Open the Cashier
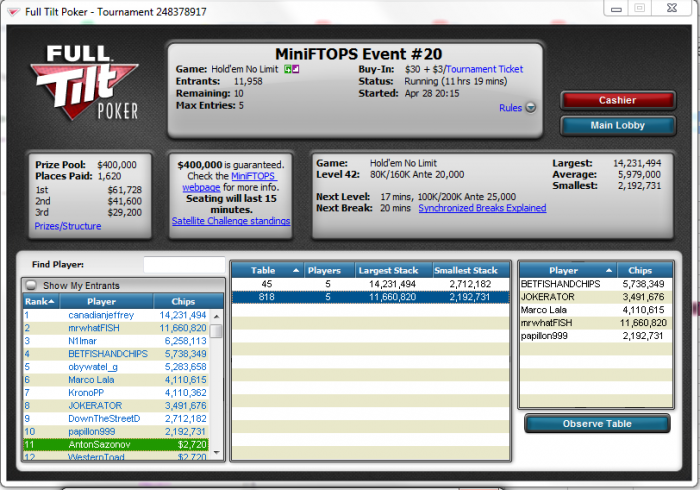Image resolution: width=700 pixels, height=490 pixels. click(x=618, y=100)
